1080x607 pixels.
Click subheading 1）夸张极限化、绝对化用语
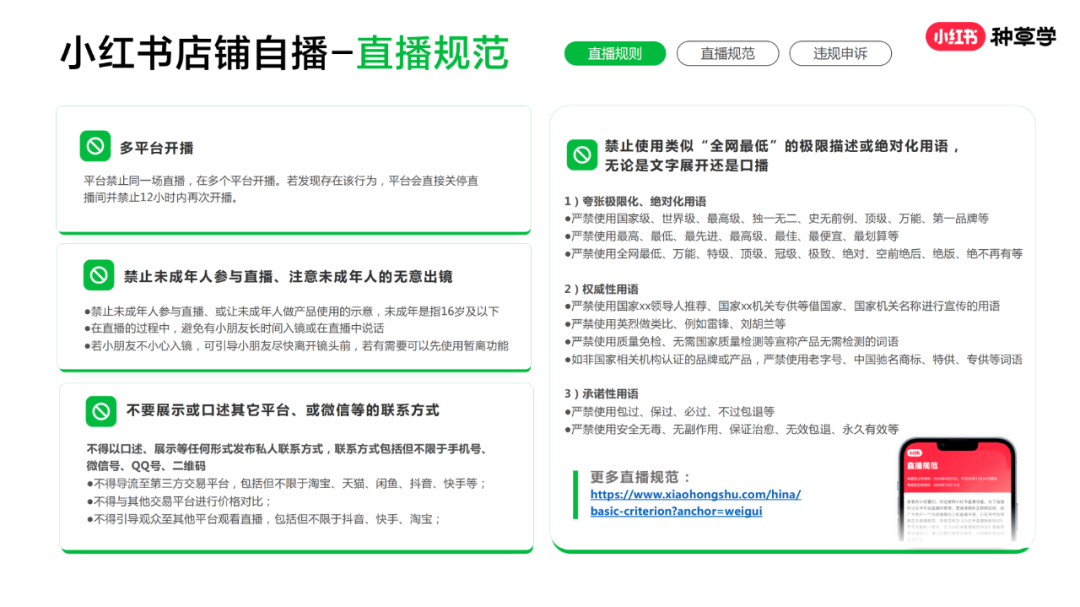635,201
